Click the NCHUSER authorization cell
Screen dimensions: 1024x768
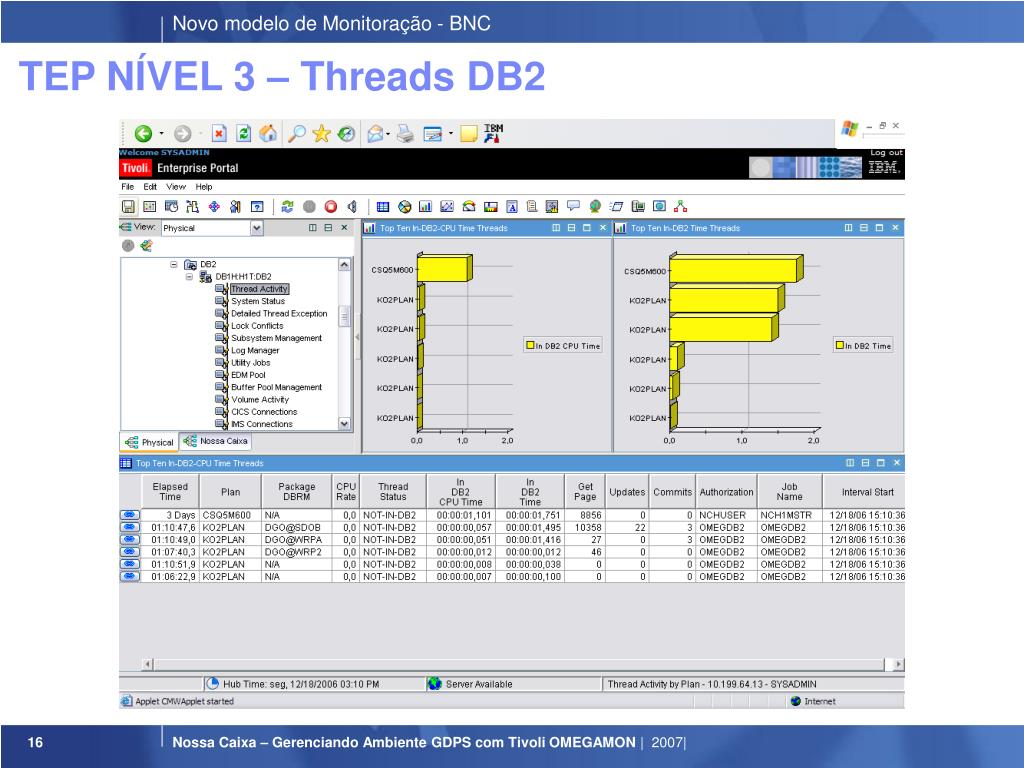point(726,515)
